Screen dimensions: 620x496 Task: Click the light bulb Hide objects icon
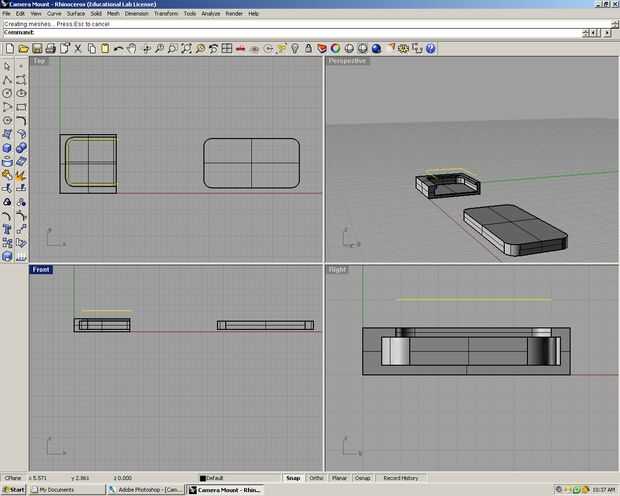(x=295, y=49)
